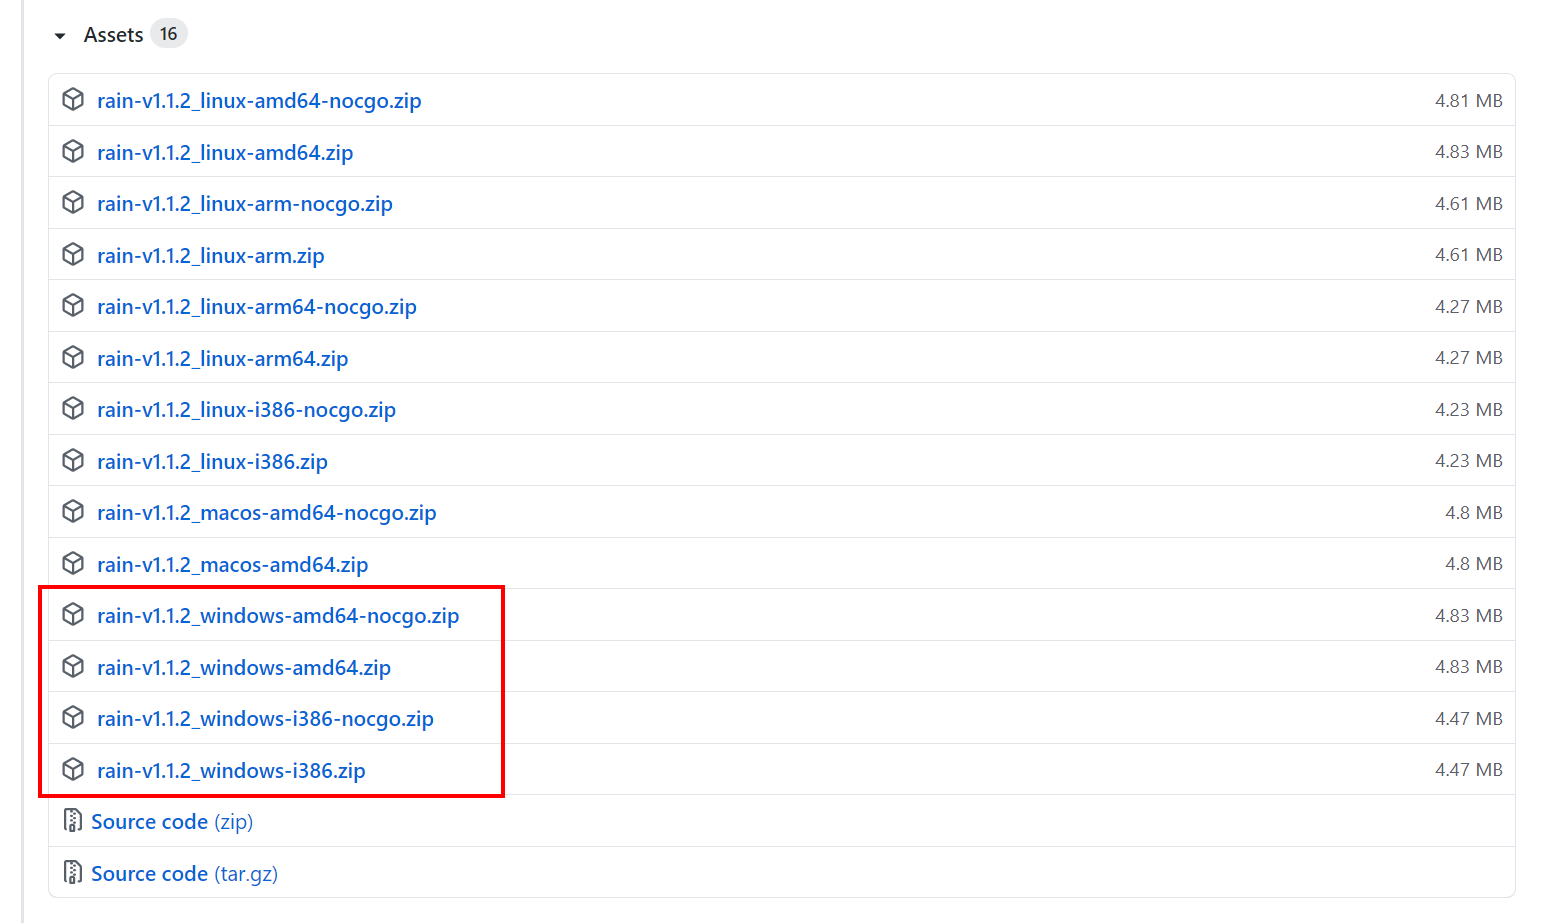
Task: Download rain-v1.1.2_windows-i386.zip
Action: [231, 770]
